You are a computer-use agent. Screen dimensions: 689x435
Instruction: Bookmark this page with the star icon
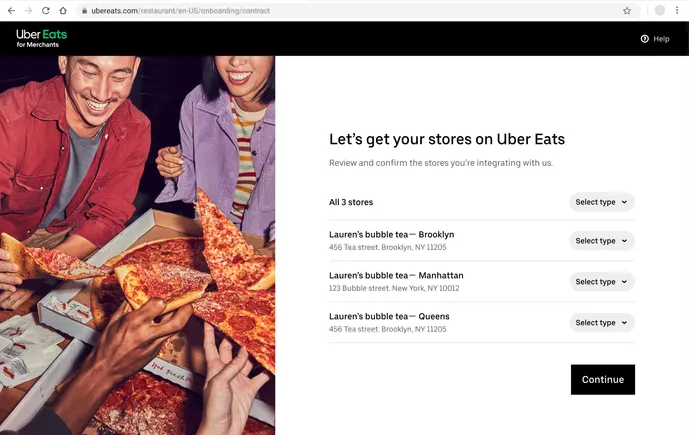(x=627, y=10)
